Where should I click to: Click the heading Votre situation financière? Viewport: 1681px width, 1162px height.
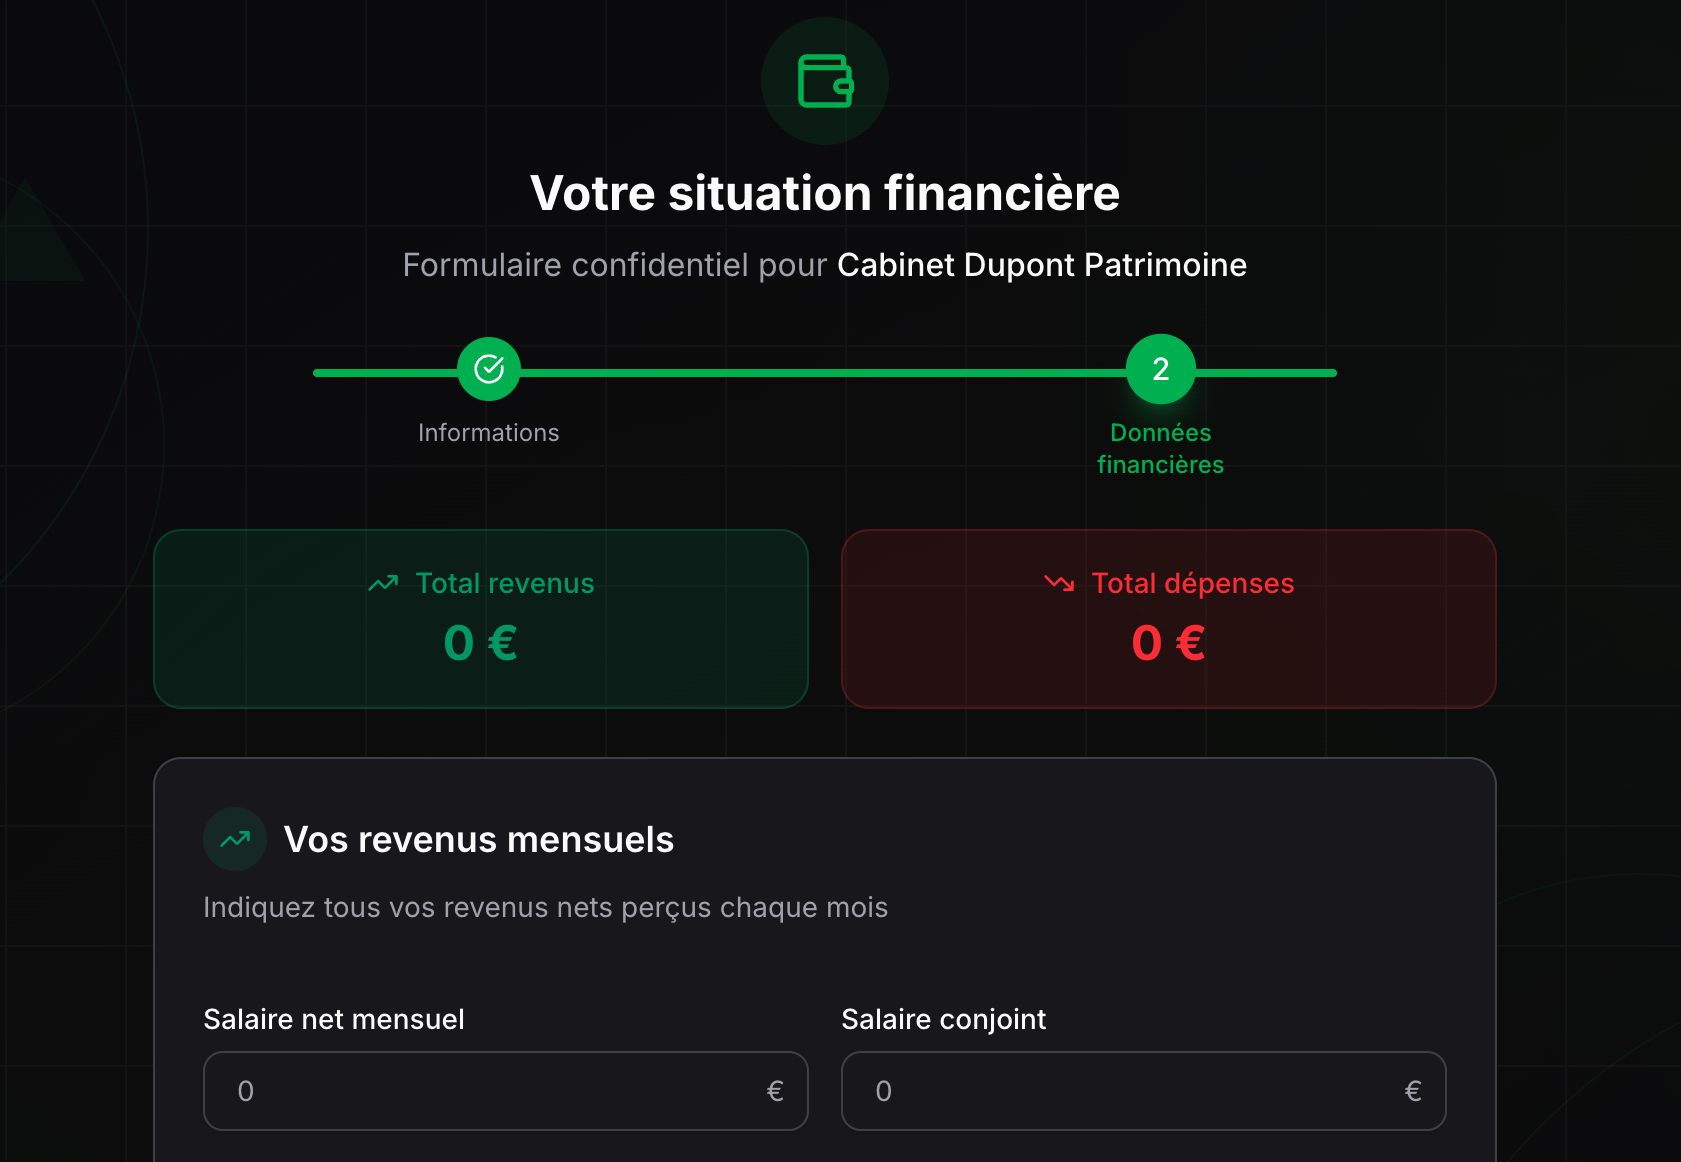(x=826, y=192)
